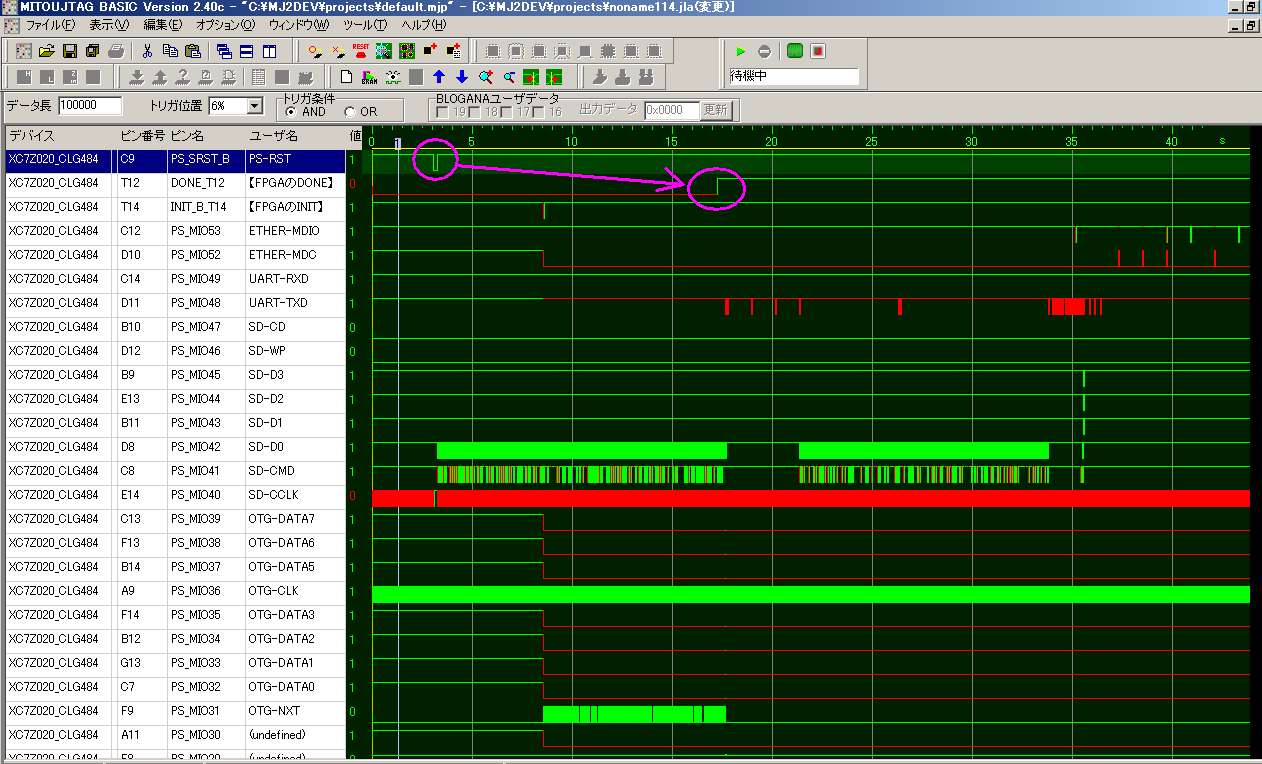Select the UART-TXD signal row
The image size is (1262, 764).
(x=278, y=303)
